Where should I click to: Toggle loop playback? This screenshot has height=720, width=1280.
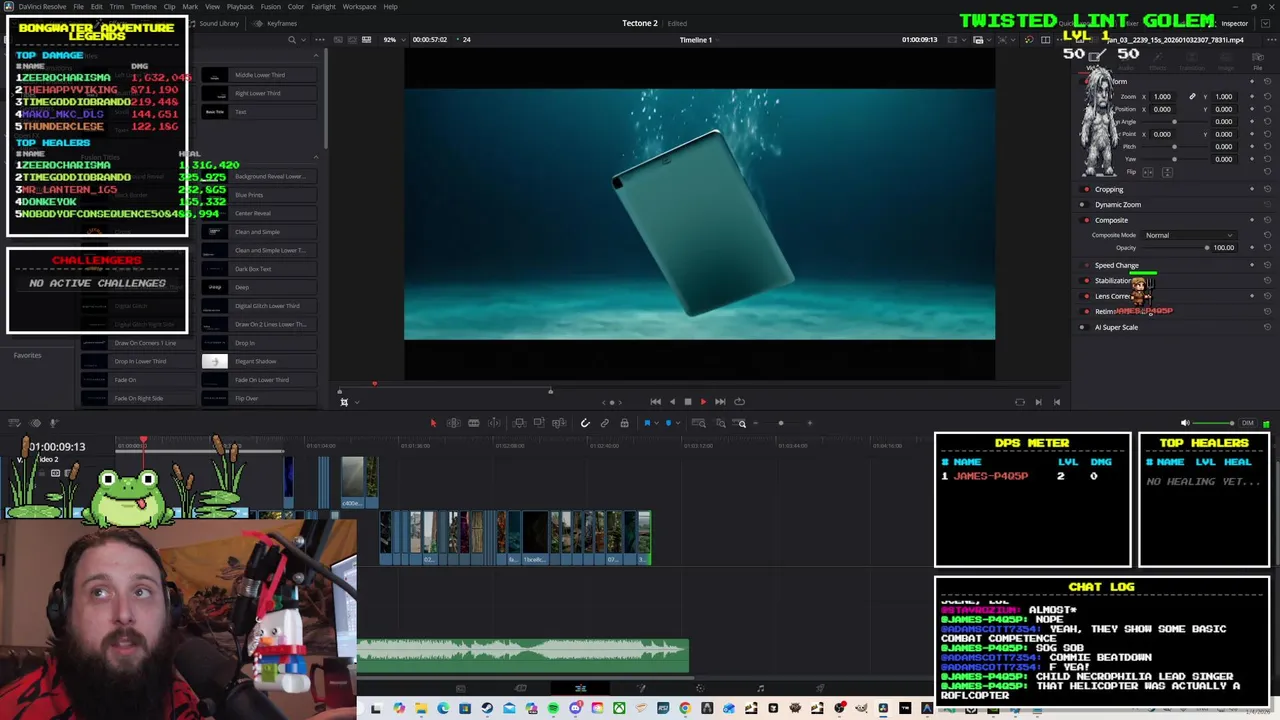739,402
